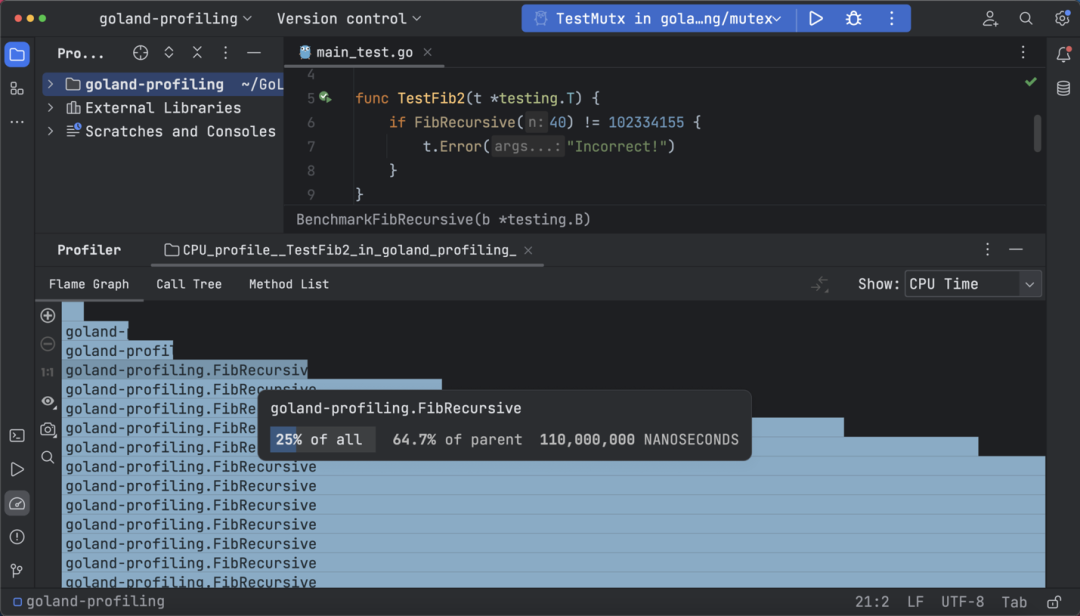Minimize the Profiler tool window

click(1016, 249)
